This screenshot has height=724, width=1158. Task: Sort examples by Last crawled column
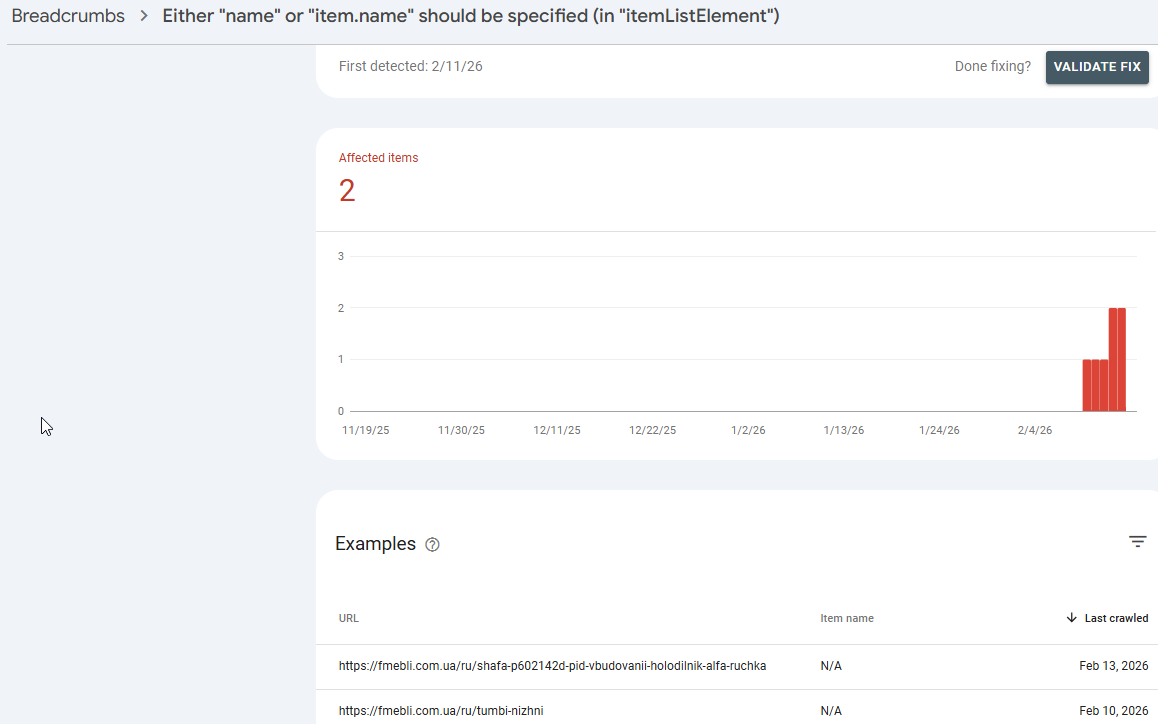pyautogui.click(x=1116, y=618)
